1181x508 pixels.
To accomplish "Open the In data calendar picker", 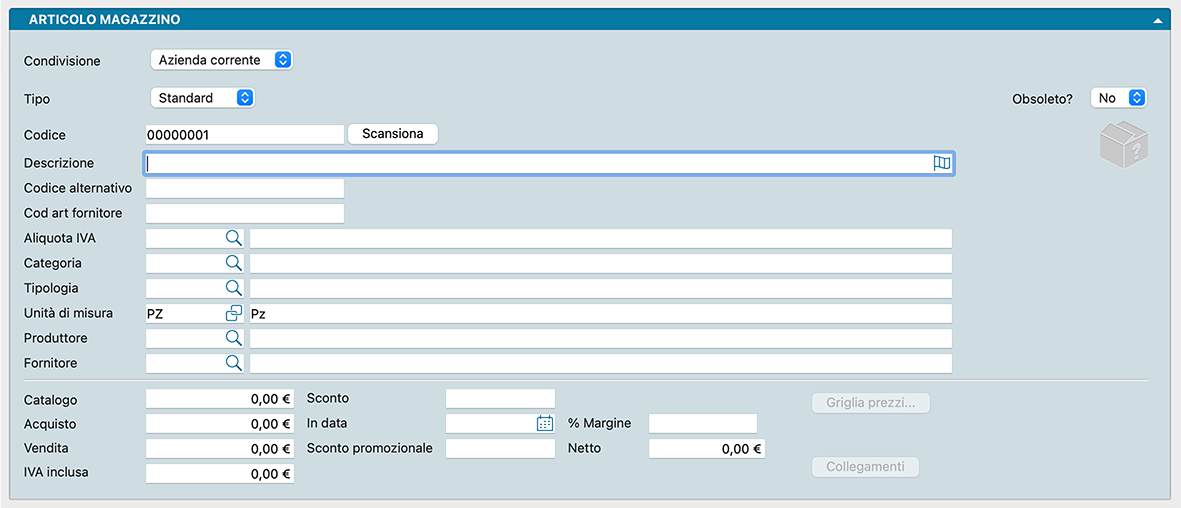I will (x=545, y=423).
